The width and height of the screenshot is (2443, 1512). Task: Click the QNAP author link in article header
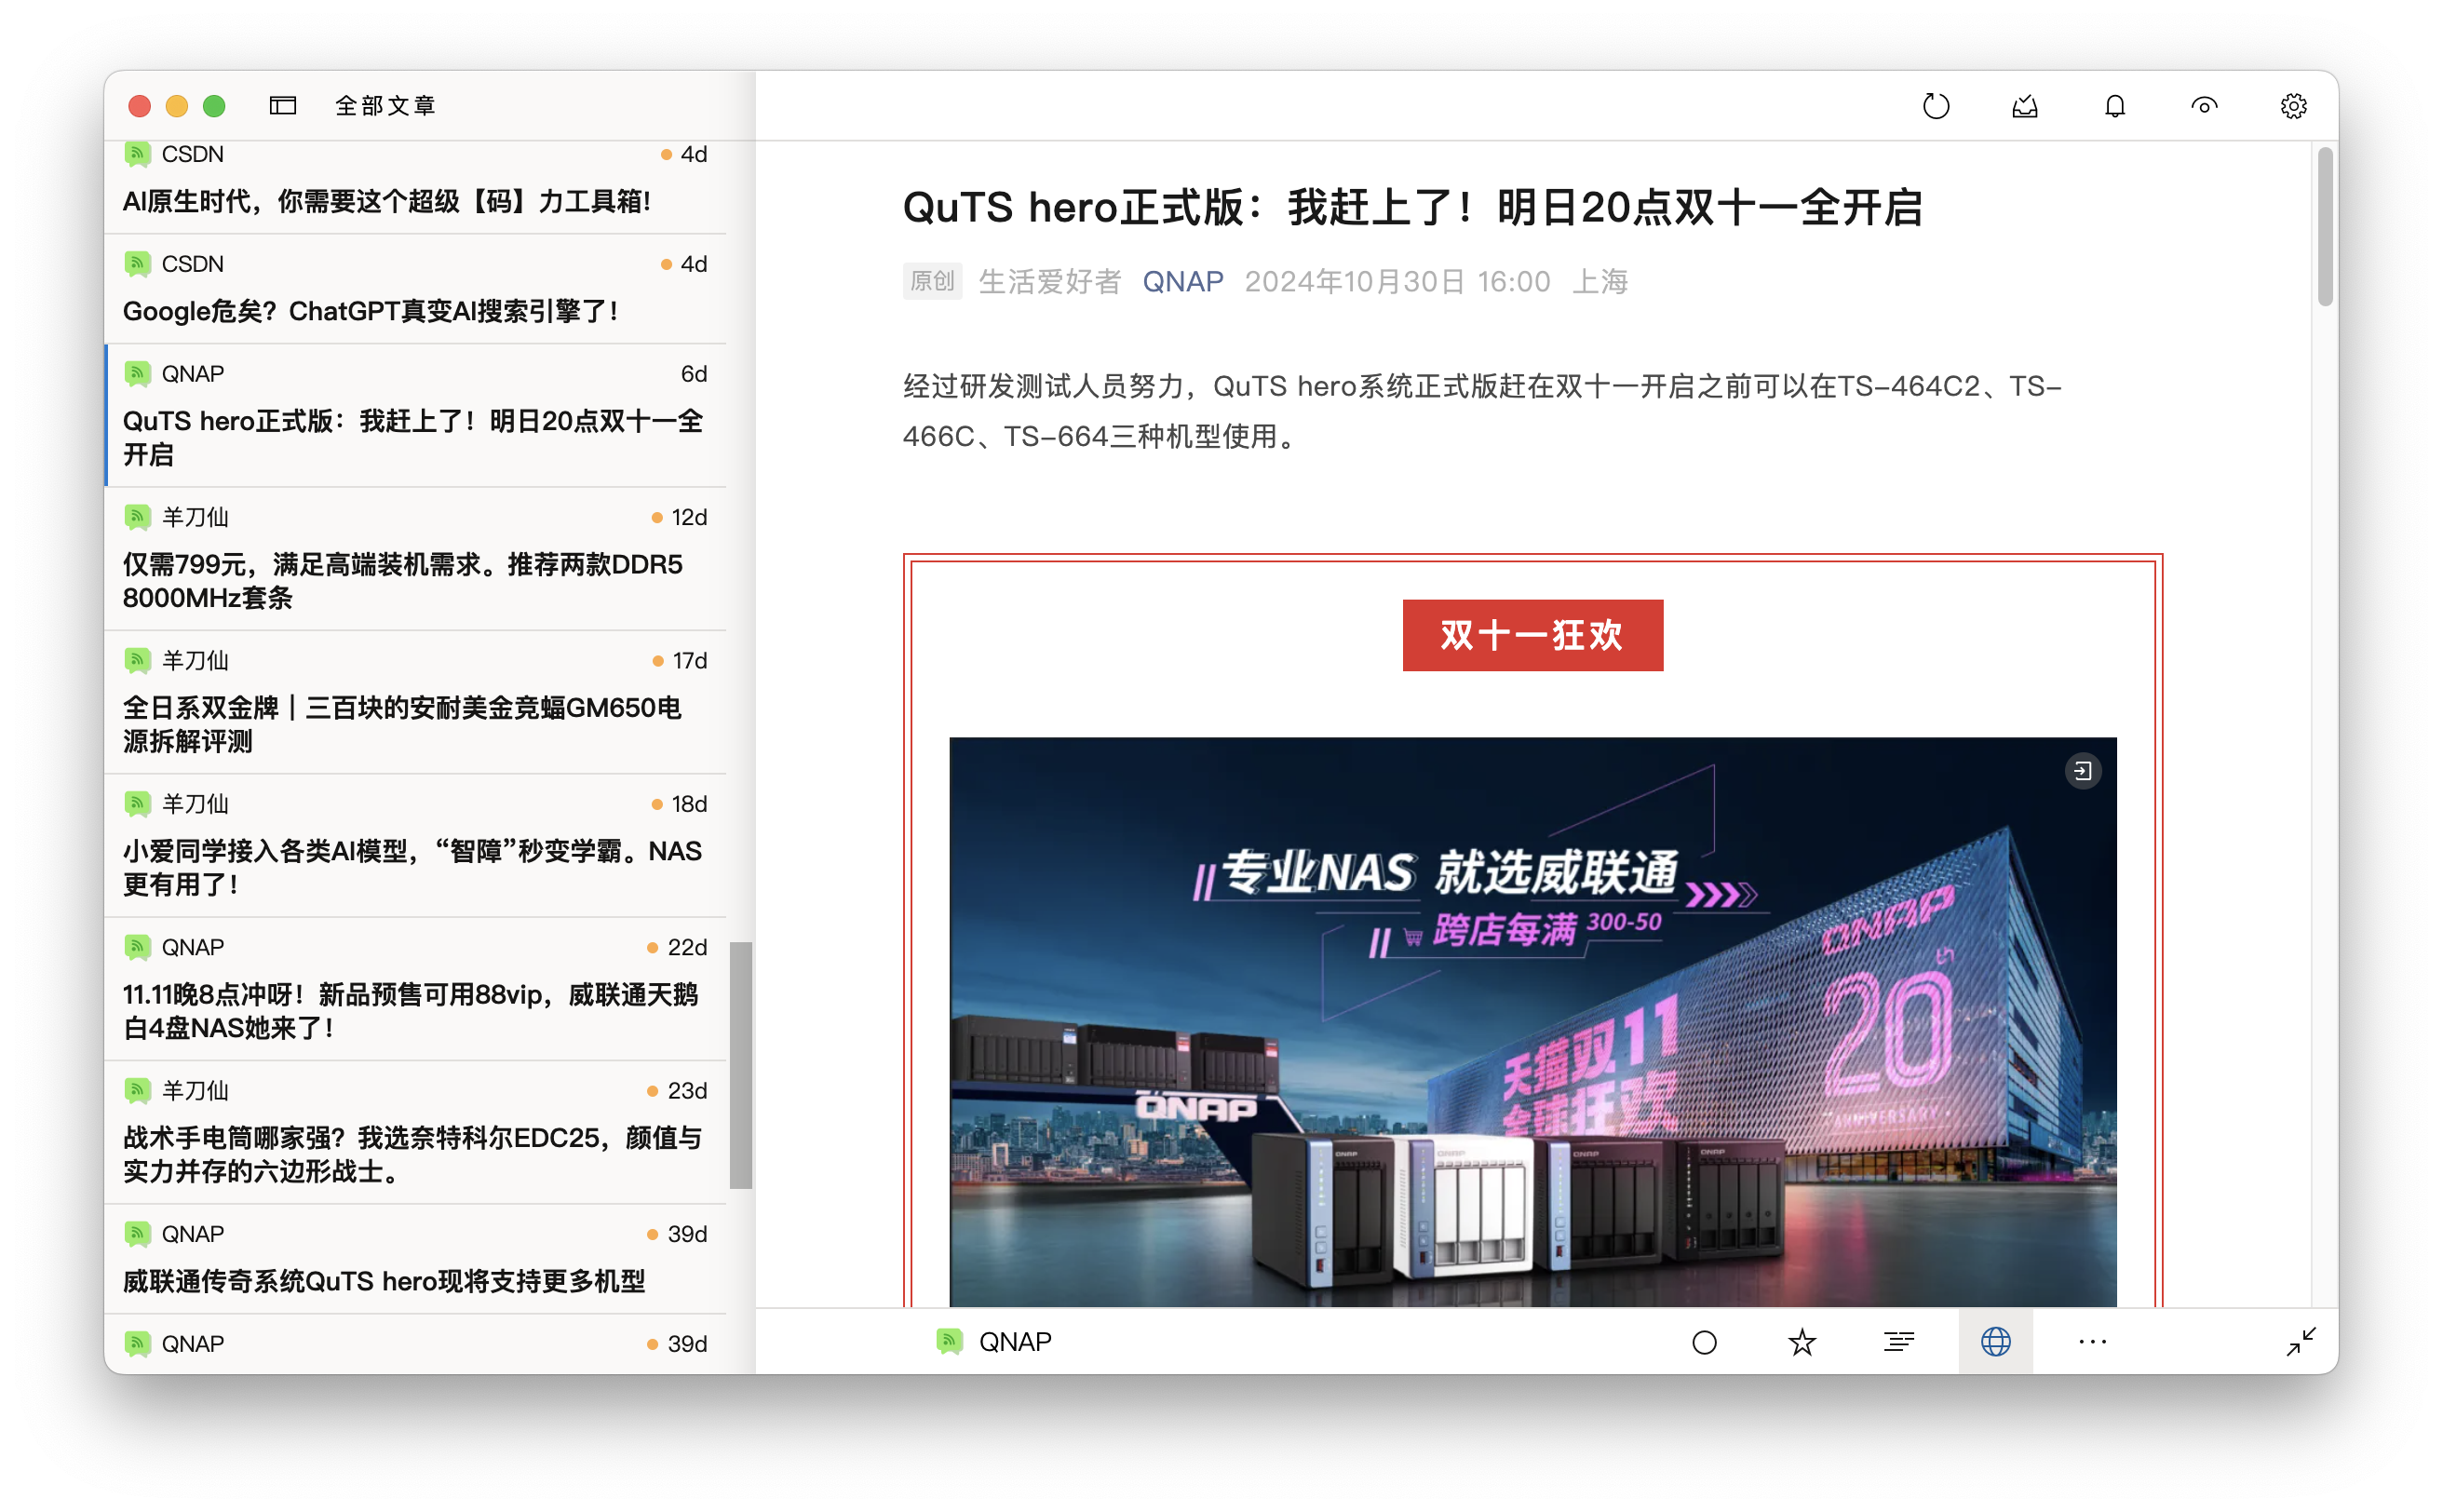coord(1183,282)
